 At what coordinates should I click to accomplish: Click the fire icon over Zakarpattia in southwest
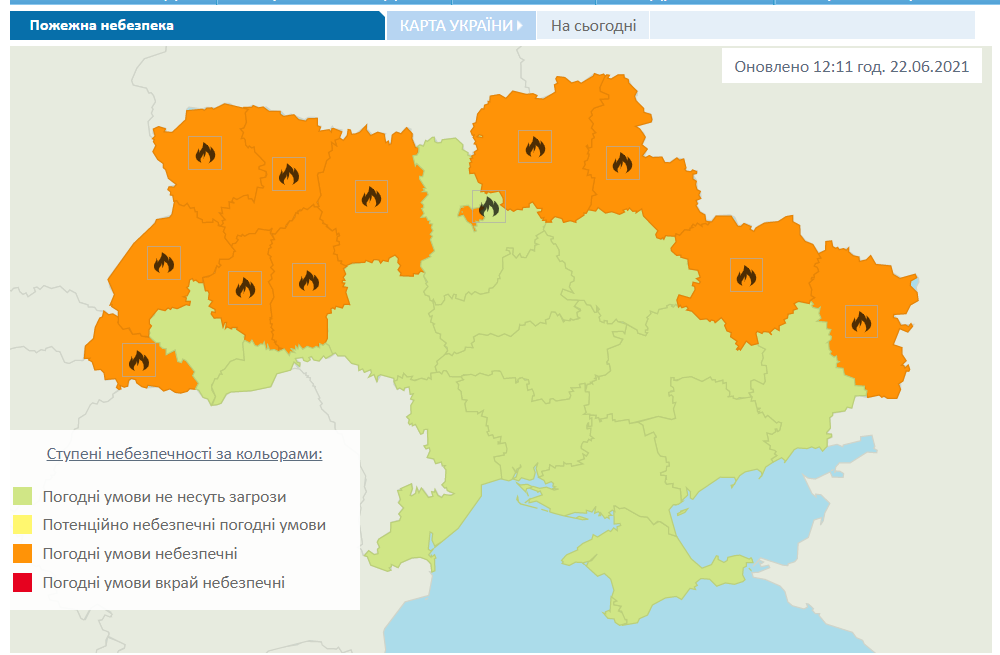[x=137, y=361]
